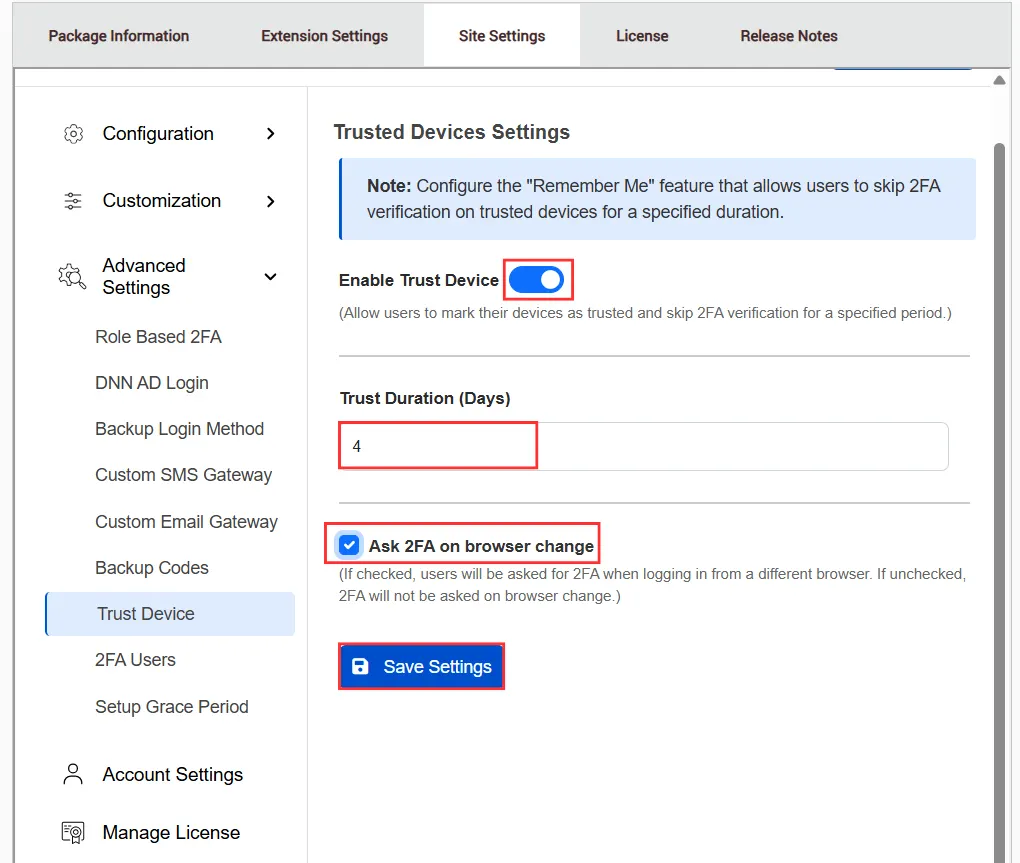Click the Advanced Settings gear-search icon

click(x=72, y=277)
